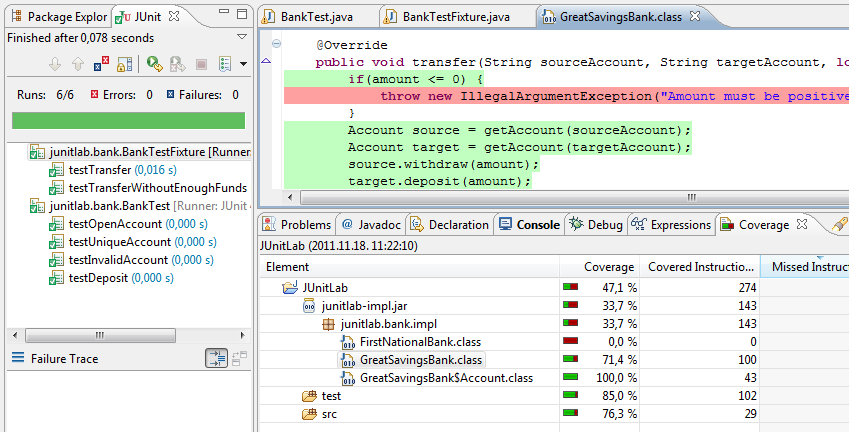Viewport: 849px width, 432px height.
Task: Click the Rerun Test icon
Action: pyautogui.click(x=155, y=64)
